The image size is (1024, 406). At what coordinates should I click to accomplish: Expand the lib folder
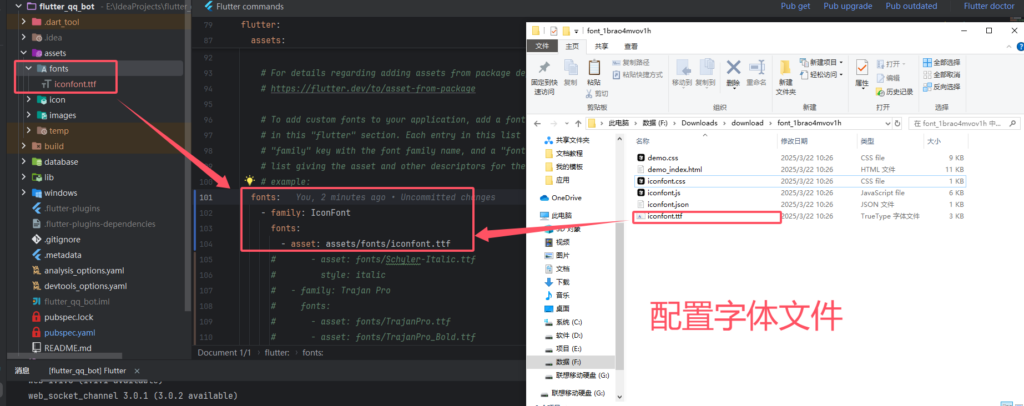click(24, 178)
